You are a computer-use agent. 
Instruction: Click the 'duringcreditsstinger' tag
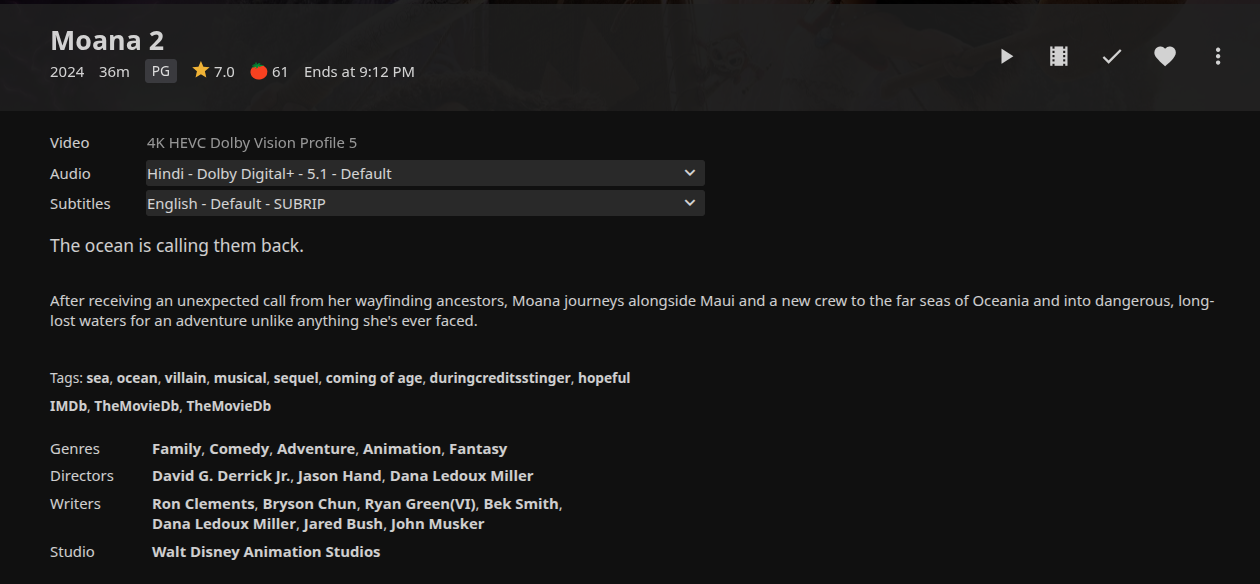499,378
